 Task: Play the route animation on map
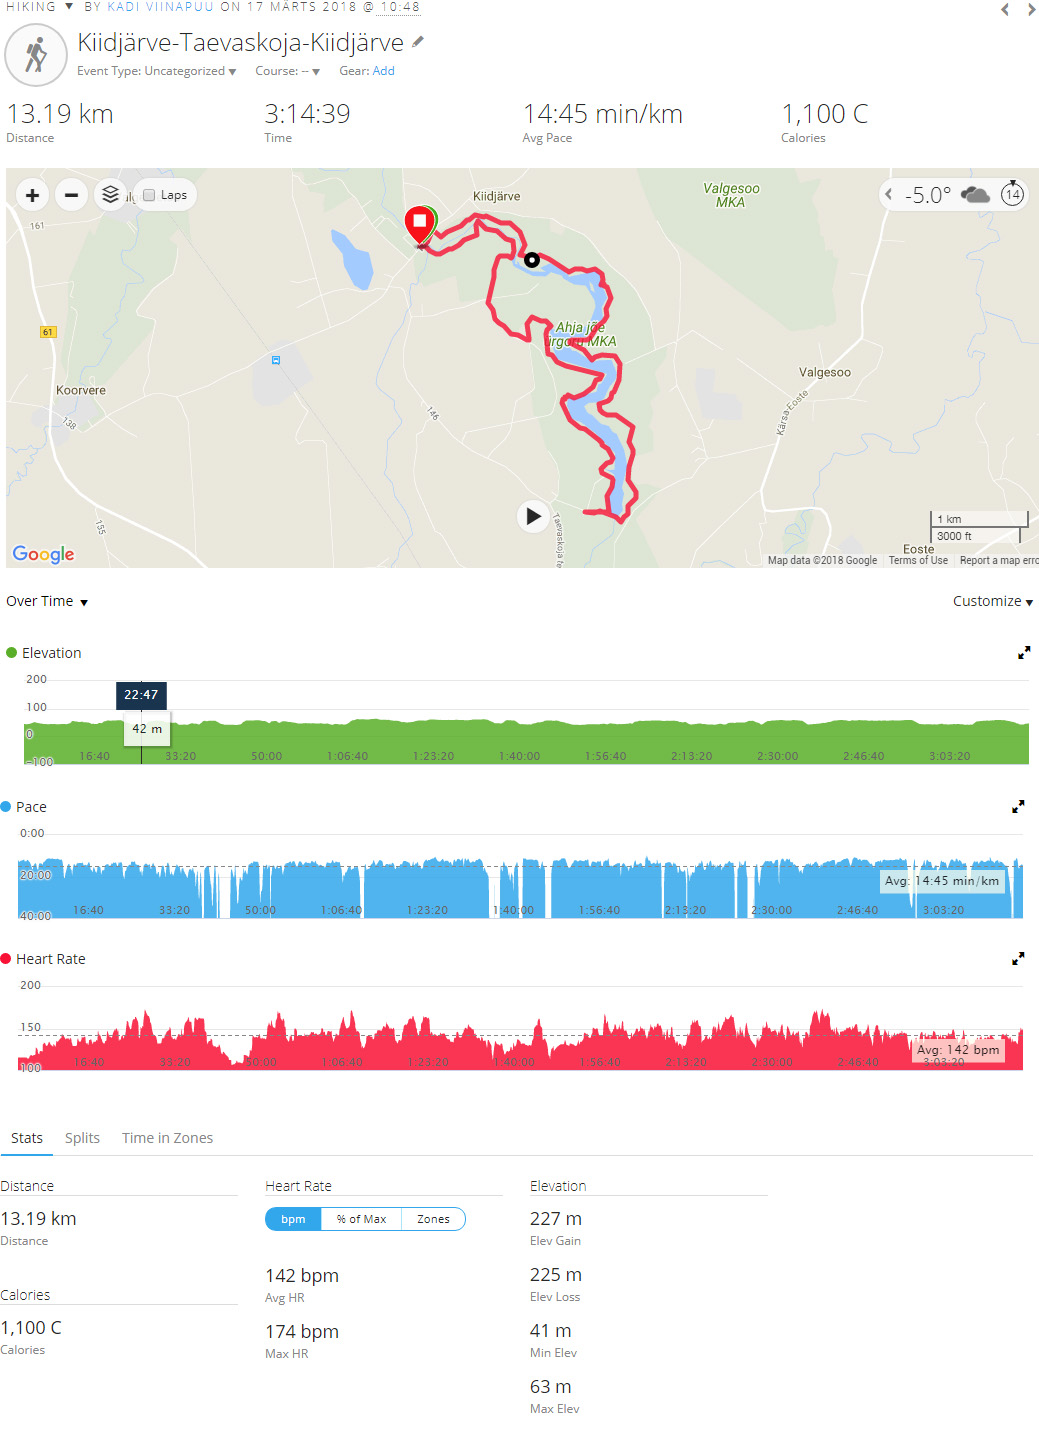[533, 516]
